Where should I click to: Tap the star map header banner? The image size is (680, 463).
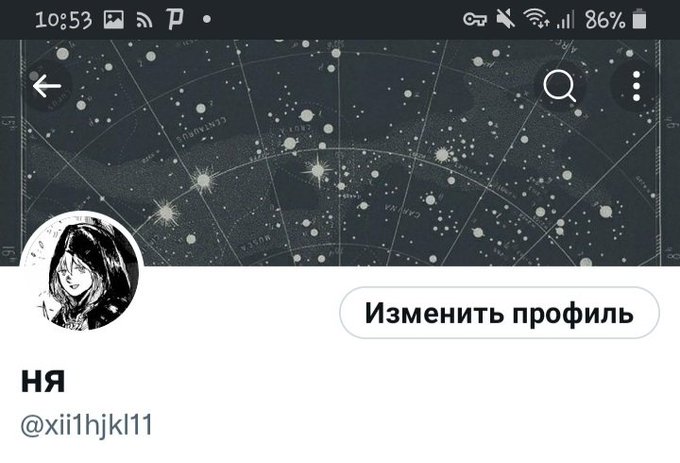coord(340,153)
